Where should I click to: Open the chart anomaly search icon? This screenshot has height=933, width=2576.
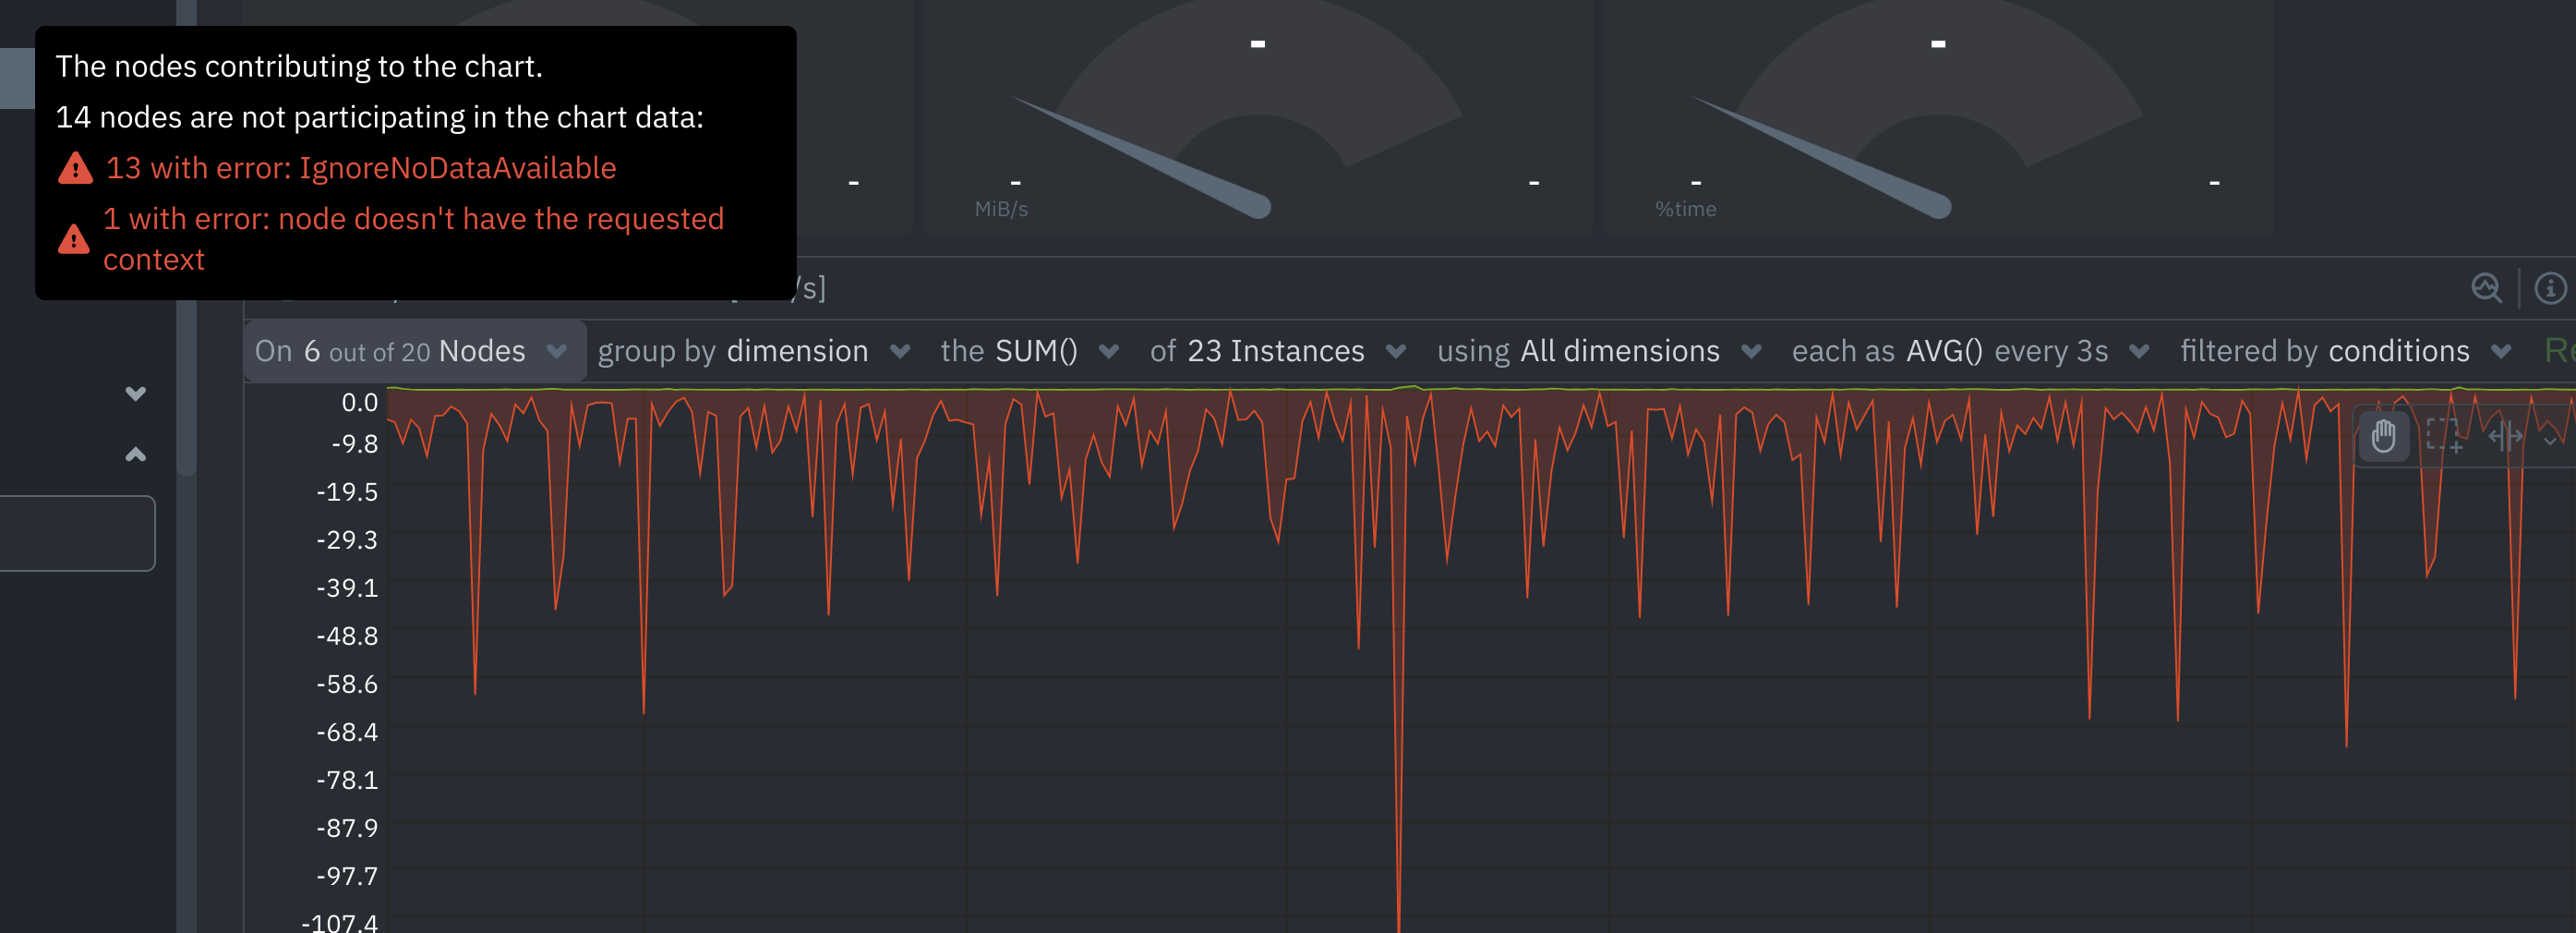click(2486, 288)
